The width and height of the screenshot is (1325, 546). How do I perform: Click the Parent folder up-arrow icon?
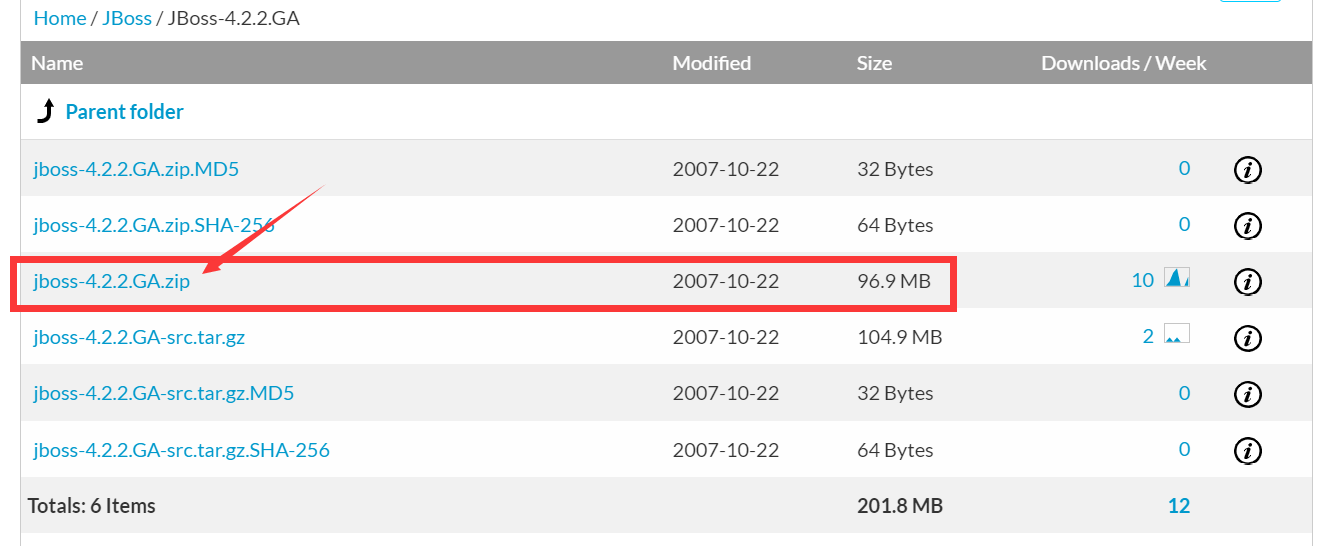click(45, 112)
